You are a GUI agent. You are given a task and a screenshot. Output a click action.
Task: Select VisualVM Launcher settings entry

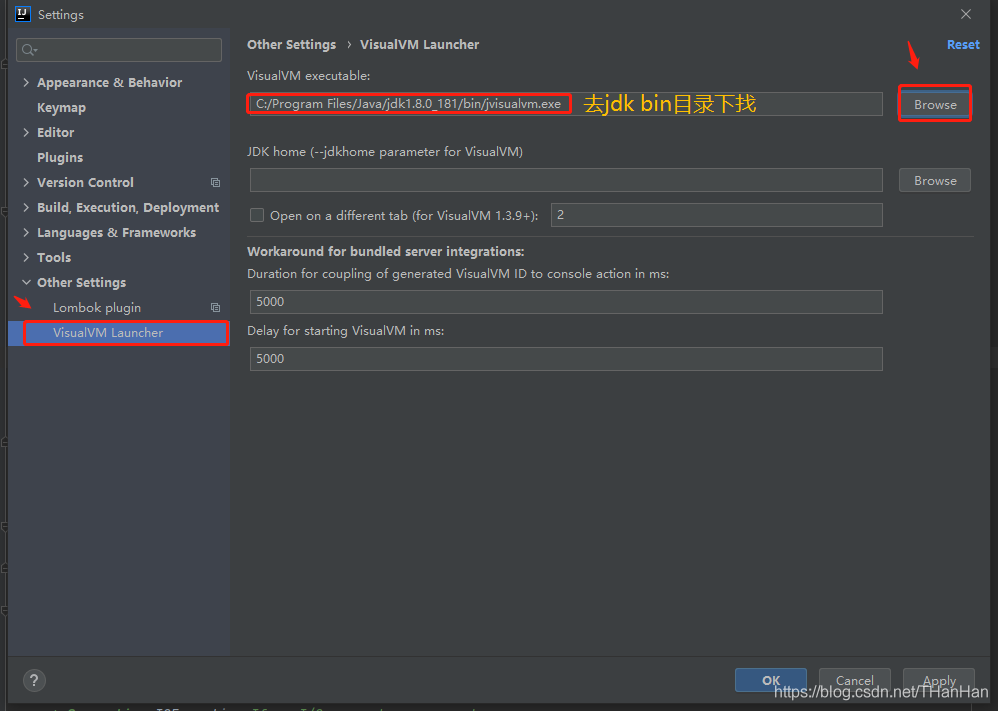pyautogui.click(x=118, y=333)
